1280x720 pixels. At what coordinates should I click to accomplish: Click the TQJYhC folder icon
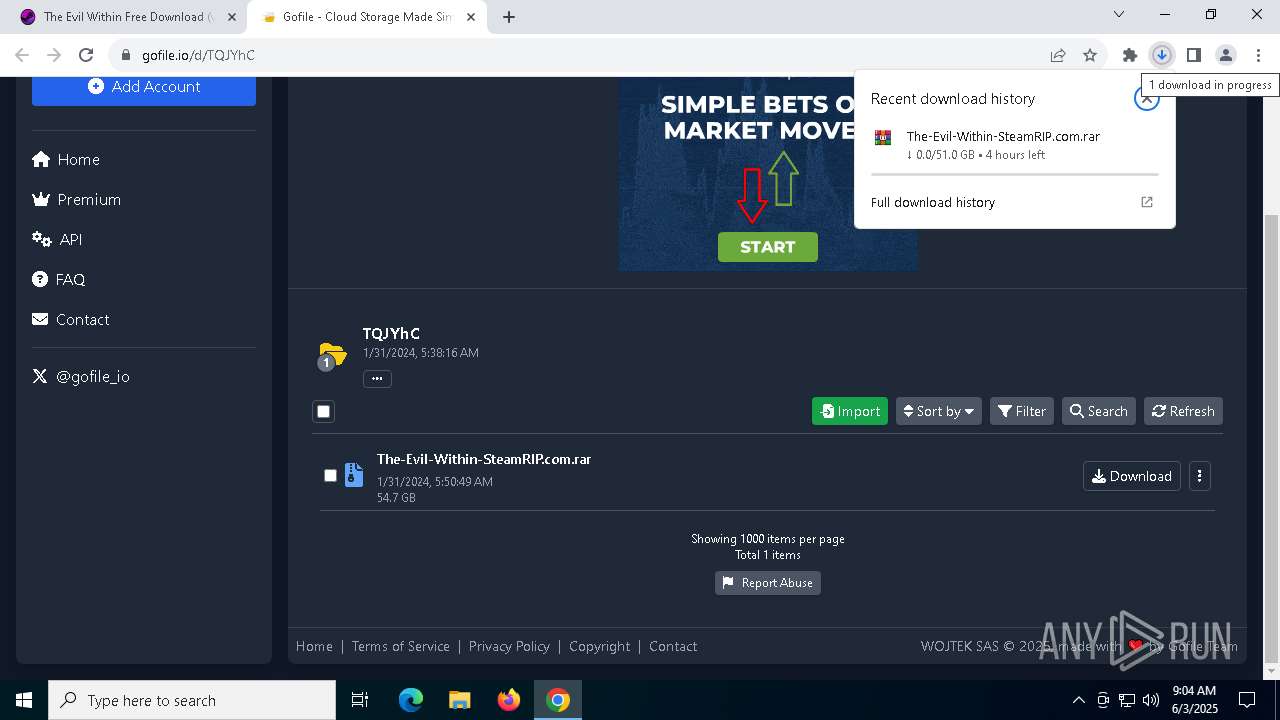click(x=331, y=355)
